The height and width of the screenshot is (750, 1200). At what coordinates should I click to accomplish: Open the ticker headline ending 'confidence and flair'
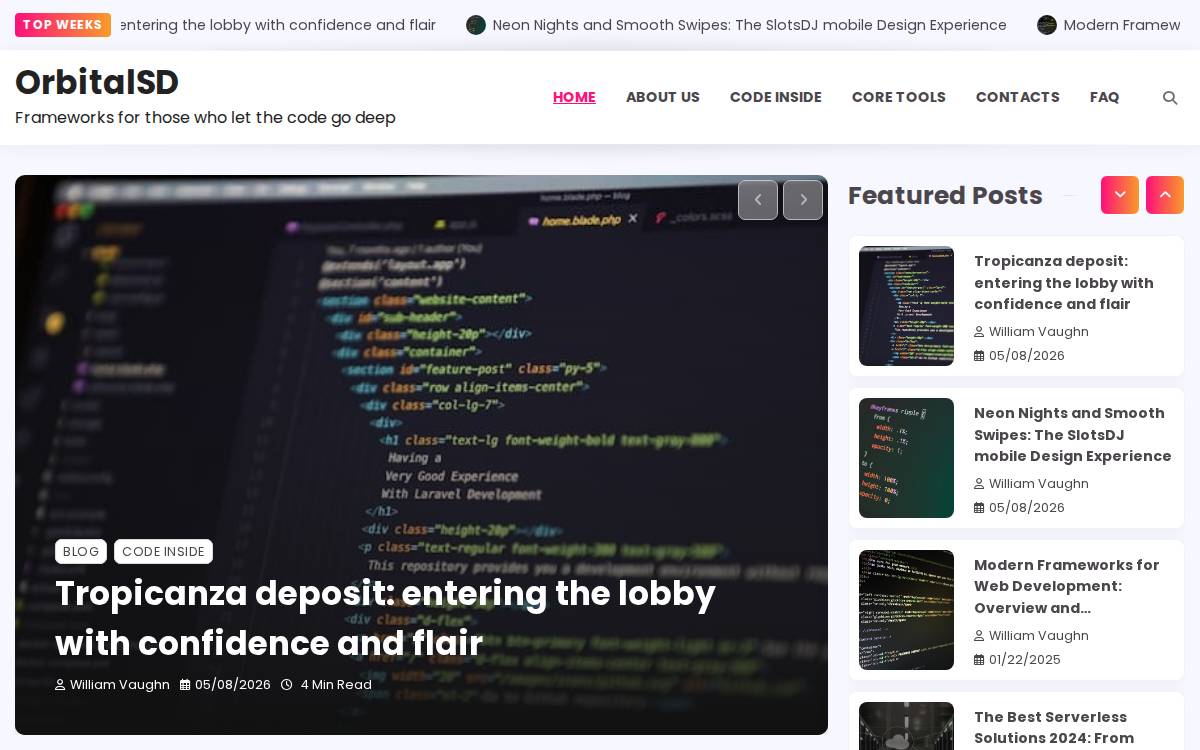pos(278,25)
